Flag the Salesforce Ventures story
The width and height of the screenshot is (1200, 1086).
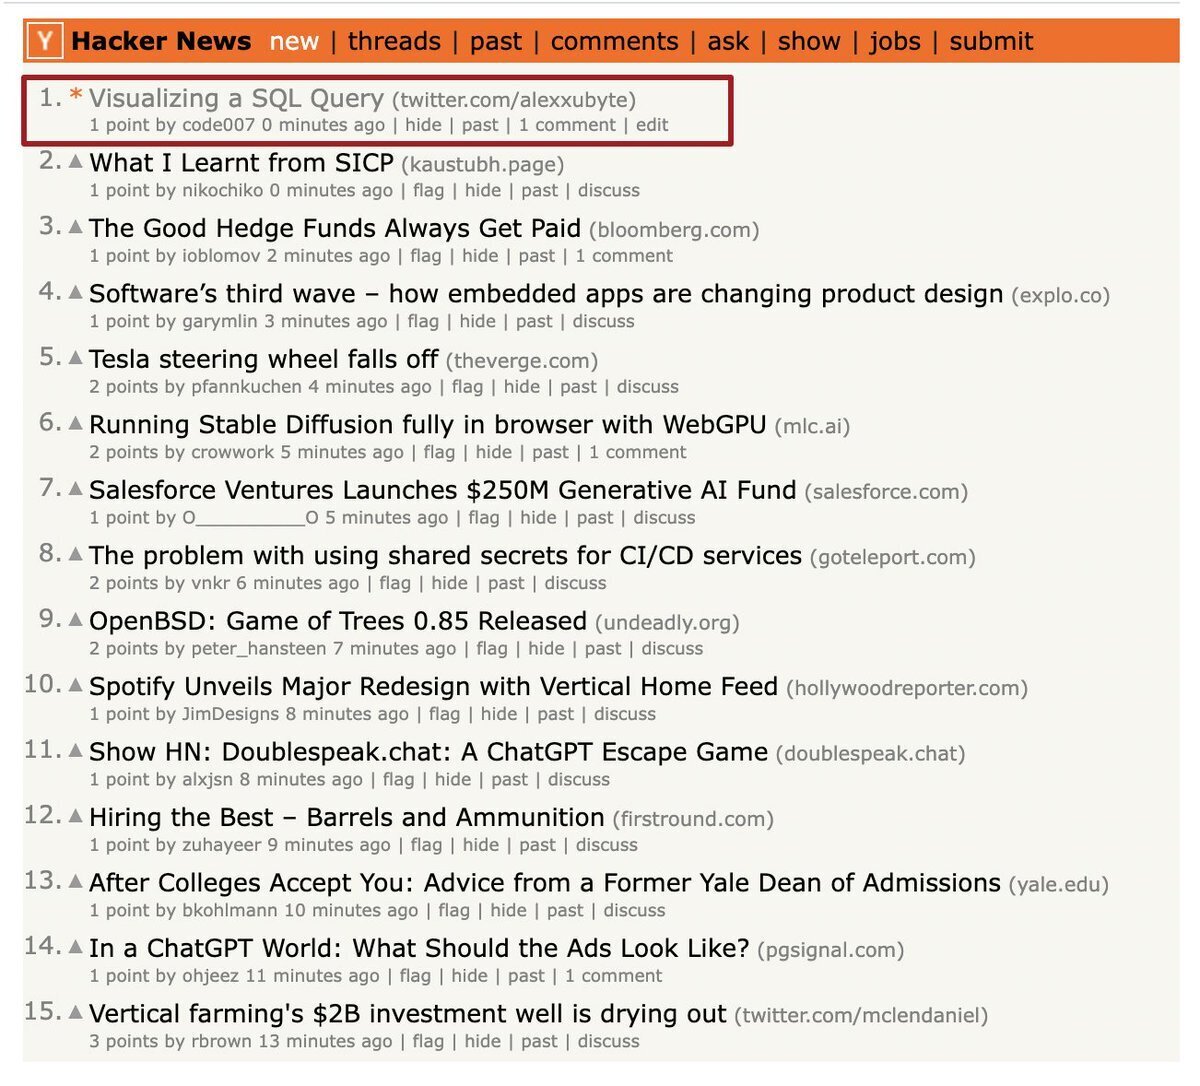point(483,518)
